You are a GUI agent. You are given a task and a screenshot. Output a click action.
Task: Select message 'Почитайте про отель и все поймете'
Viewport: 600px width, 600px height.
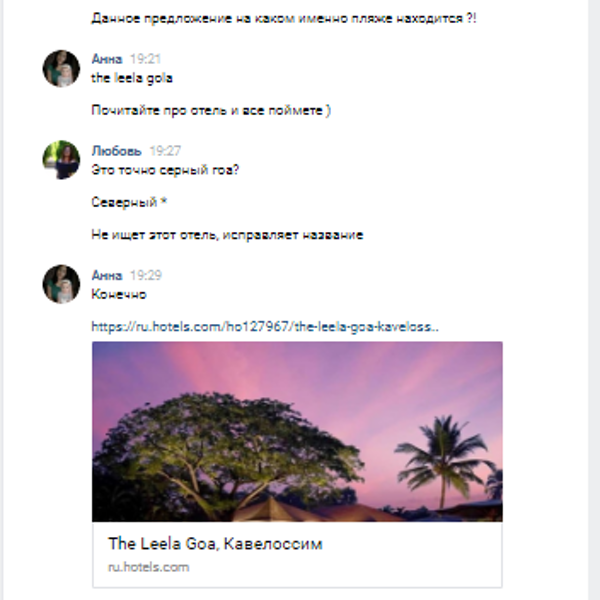pyautogui.click(x=211, y=110)
